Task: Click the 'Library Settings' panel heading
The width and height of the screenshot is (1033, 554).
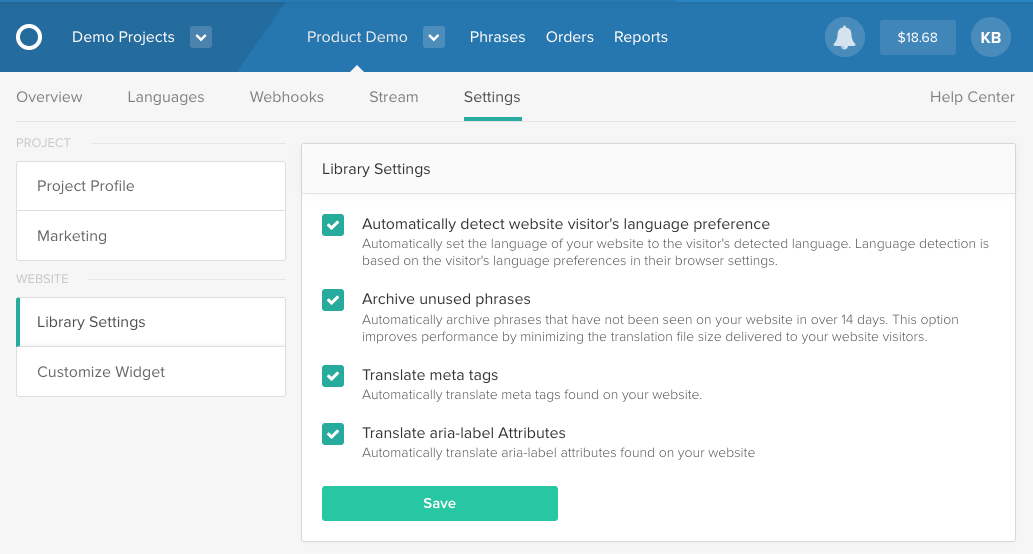Action: (x=376, y=169)
